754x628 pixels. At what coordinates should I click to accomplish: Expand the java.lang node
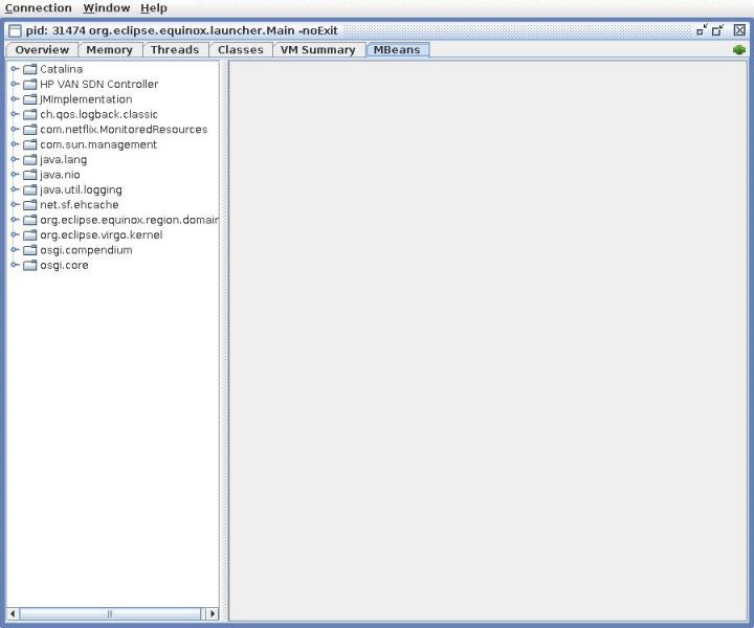(14, 159)
